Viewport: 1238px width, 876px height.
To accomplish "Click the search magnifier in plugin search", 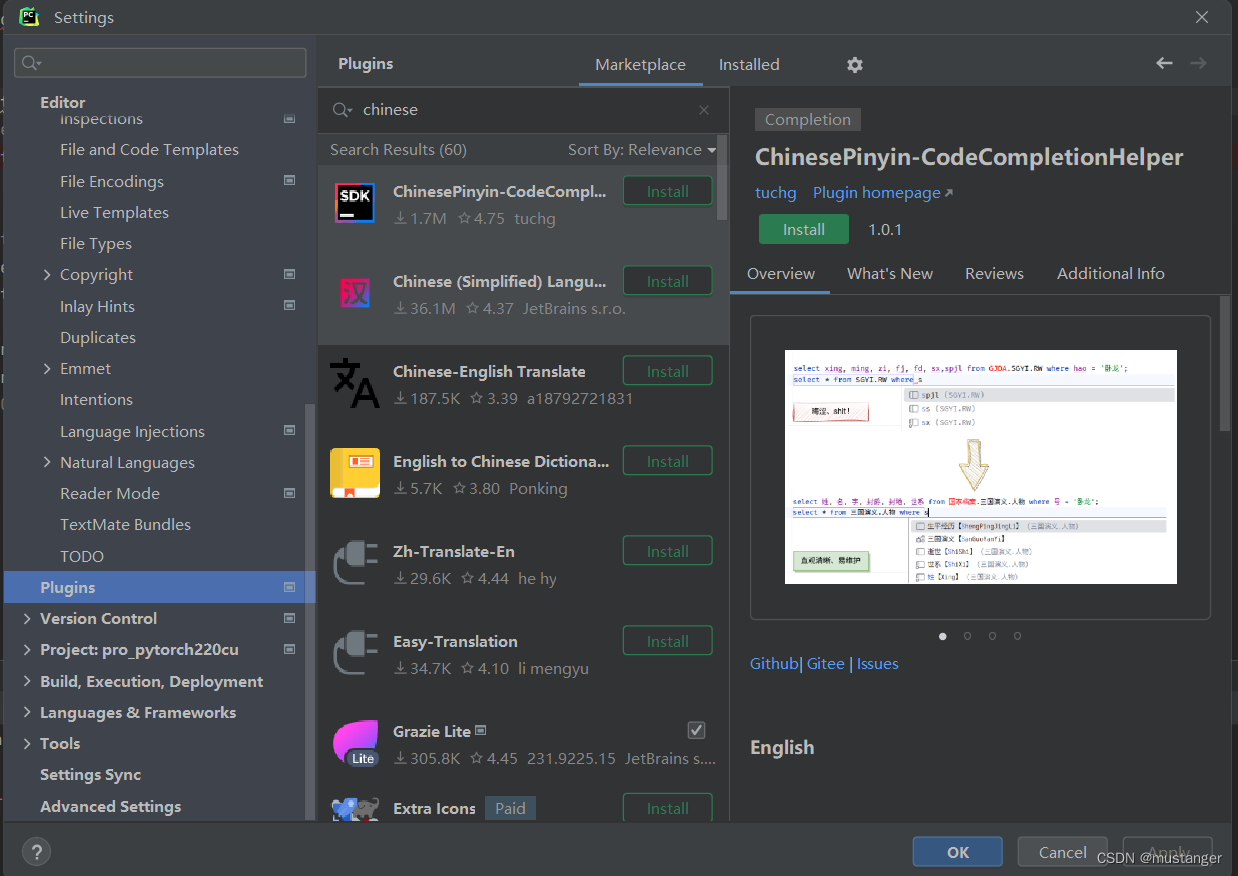I will click(x=342, y=110).
